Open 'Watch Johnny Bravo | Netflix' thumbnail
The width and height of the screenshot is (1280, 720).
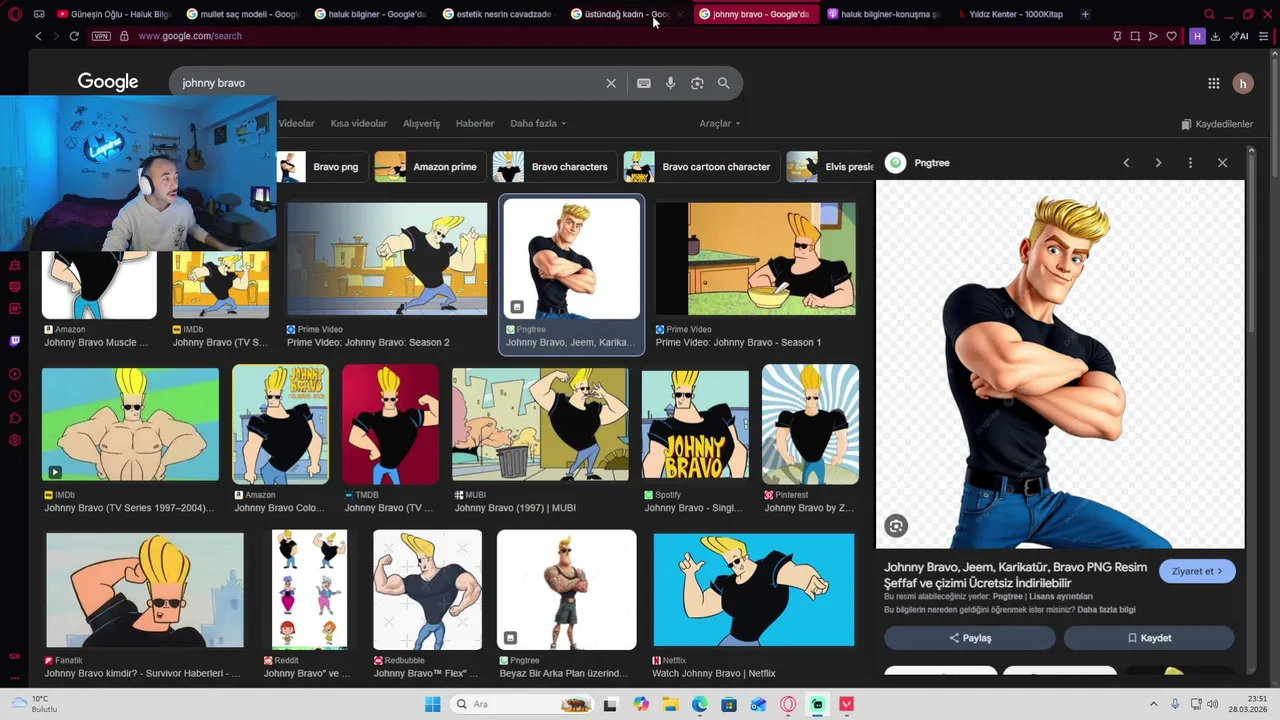pos(754,590)
